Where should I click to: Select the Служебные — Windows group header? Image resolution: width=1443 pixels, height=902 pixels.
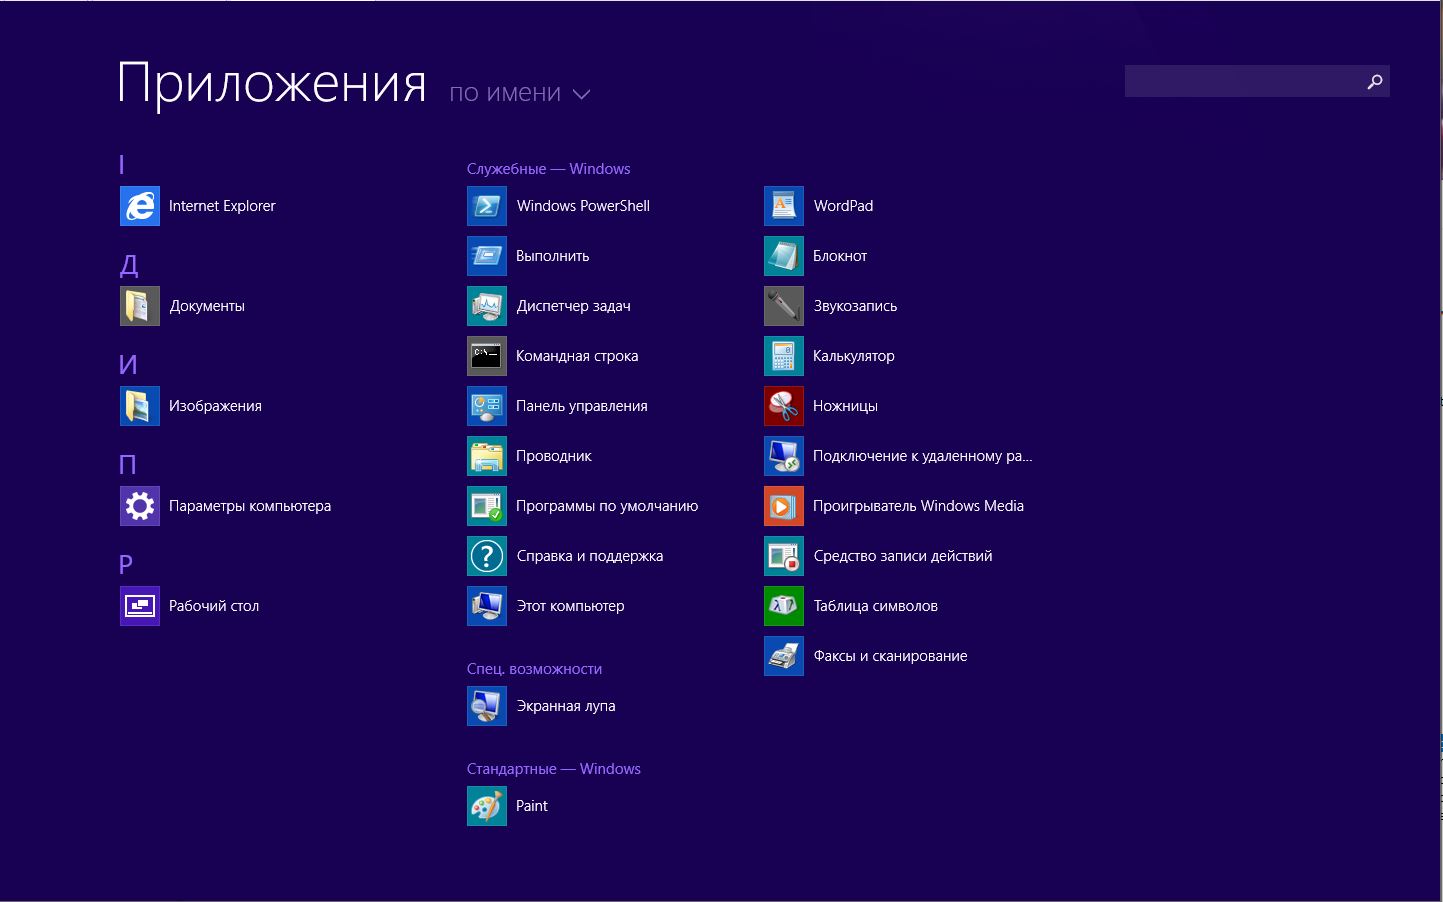[x=548, y=169]
